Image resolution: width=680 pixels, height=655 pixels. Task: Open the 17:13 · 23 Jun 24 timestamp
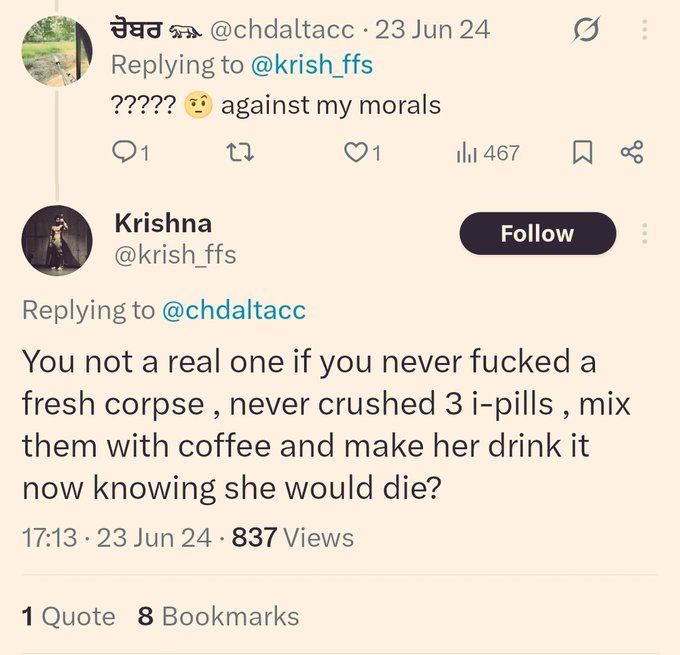click(117, 537)
